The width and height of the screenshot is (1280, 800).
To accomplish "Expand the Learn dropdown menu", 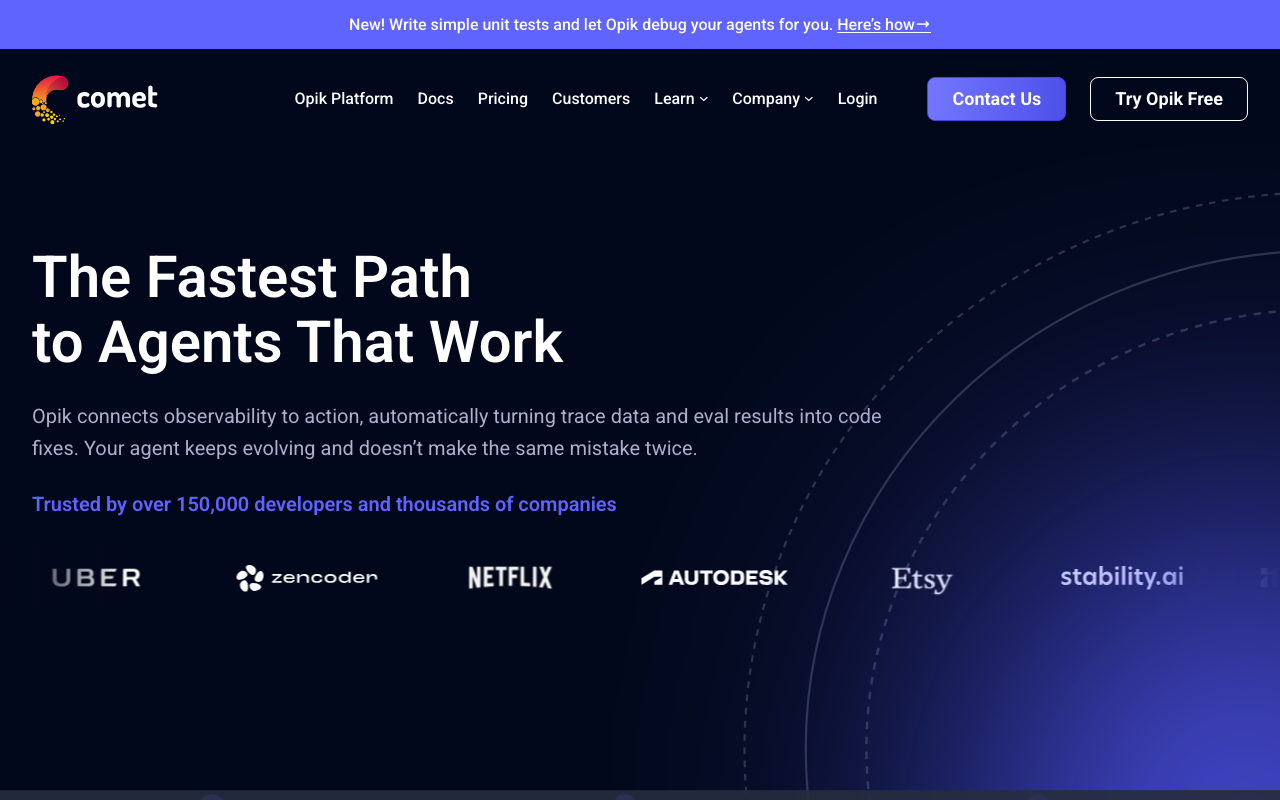I will [x=681, y=99].
